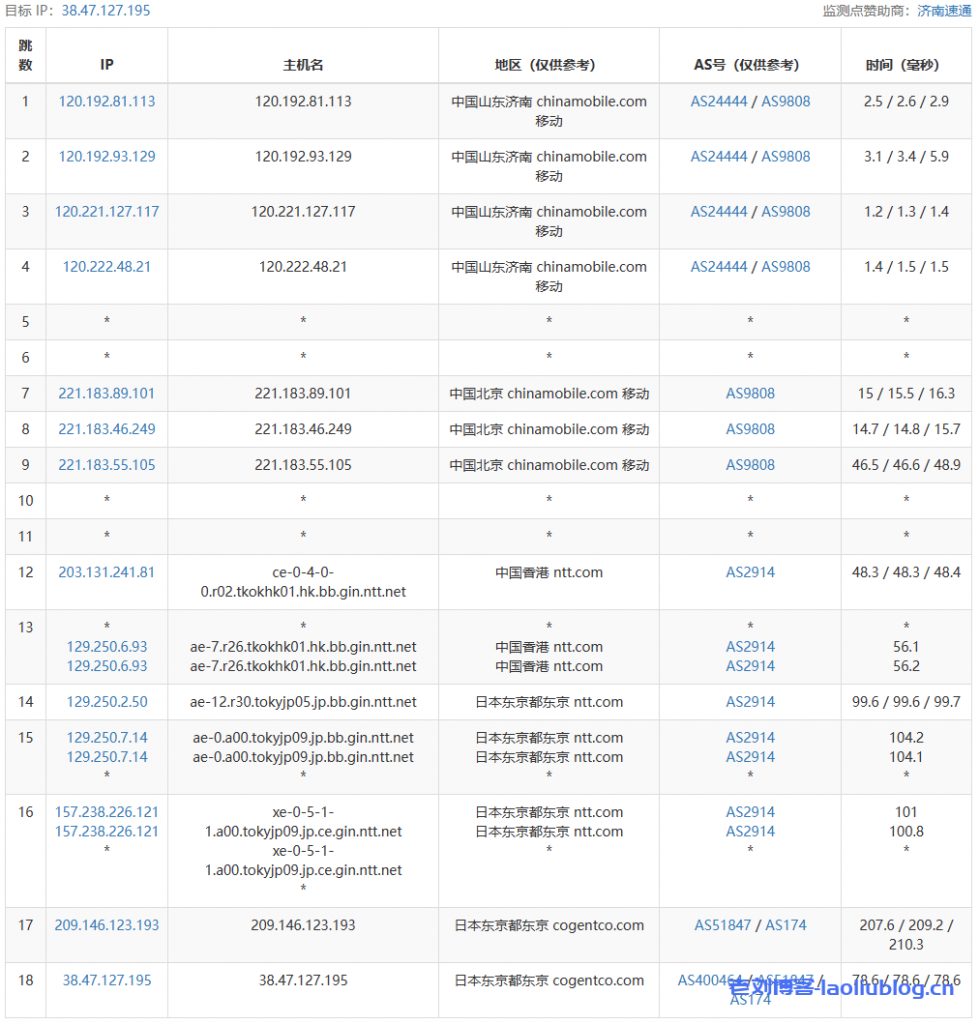The height and width of the screenshot is (1024, 979).
Task: Click the 主机名 column header
Action: pyautogui.click(x=303, y=65)
